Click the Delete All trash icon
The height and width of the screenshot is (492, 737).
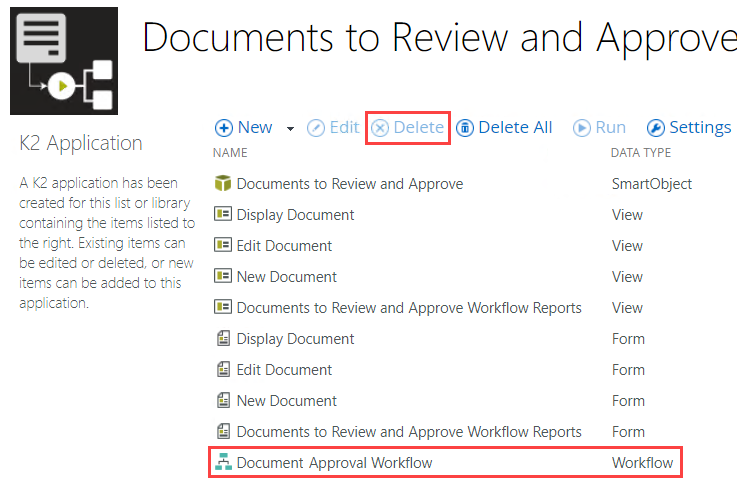click(x=465, y=128)
